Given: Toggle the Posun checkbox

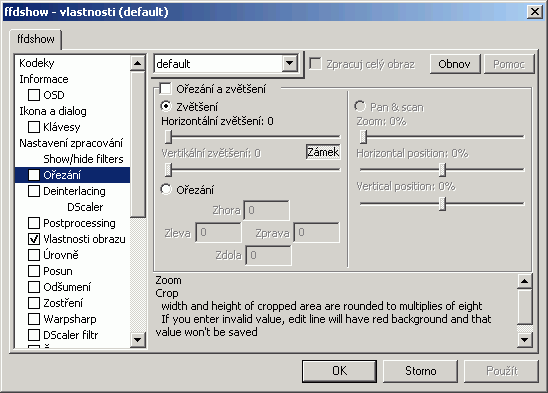Looking at the screenshot, I should 34,271.
